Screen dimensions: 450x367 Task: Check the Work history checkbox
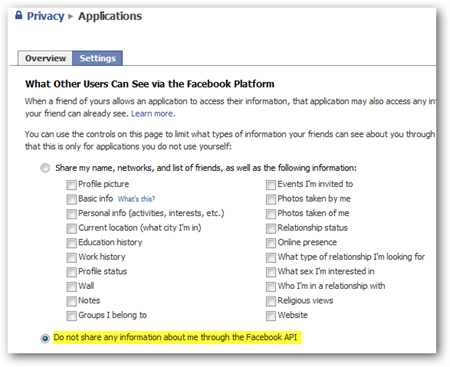(71, 257)
